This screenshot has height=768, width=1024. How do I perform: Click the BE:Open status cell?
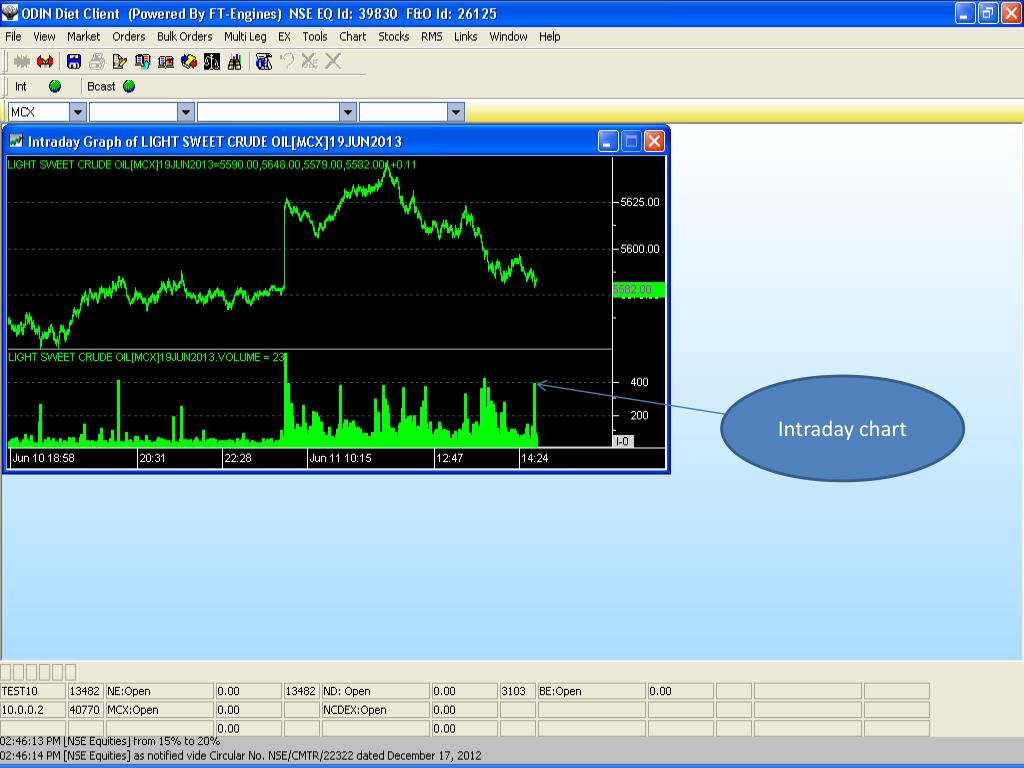click(x=592, y=691)
